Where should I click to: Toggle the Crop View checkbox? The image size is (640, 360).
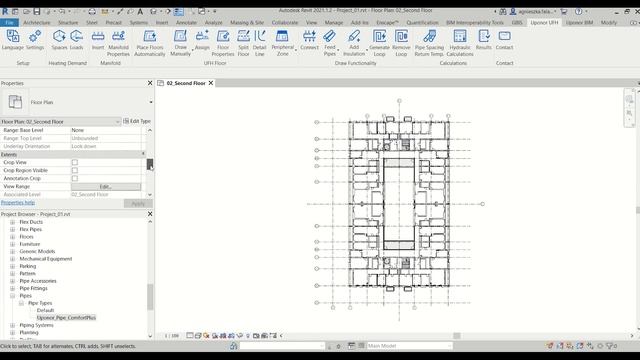[x=75, y=162]
